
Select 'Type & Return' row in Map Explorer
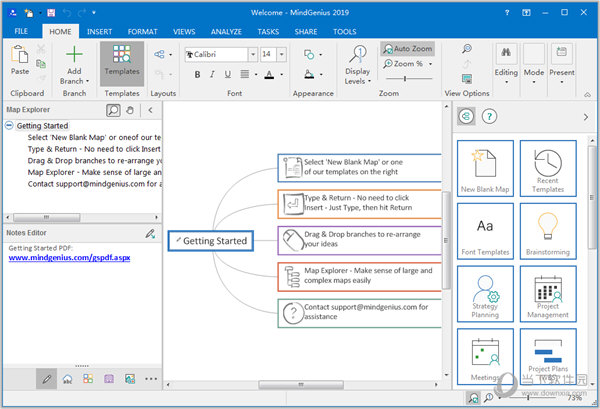(x=94, y=149)
